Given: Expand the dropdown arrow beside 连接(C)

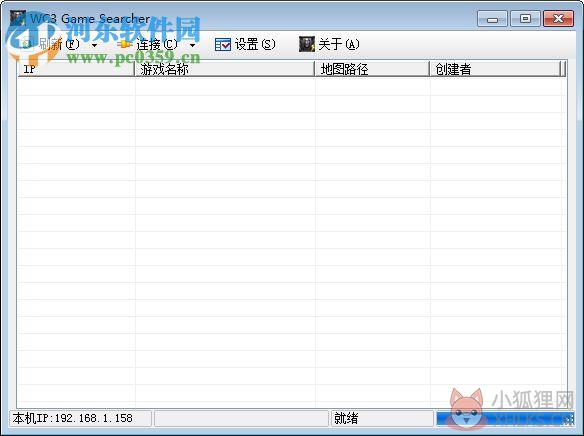Looking at the screenshot, I should [x=192, y=45].
